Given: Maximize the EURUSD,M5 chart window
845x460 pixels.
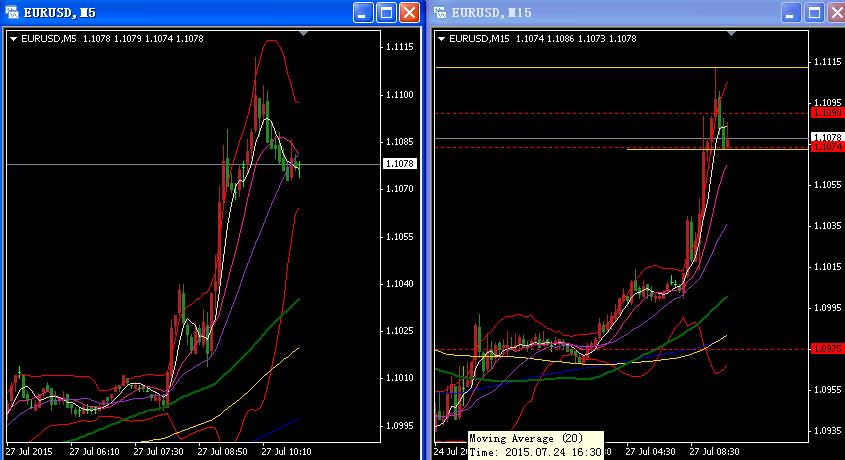Looking at the screenshot, I should tap(386, 12).
